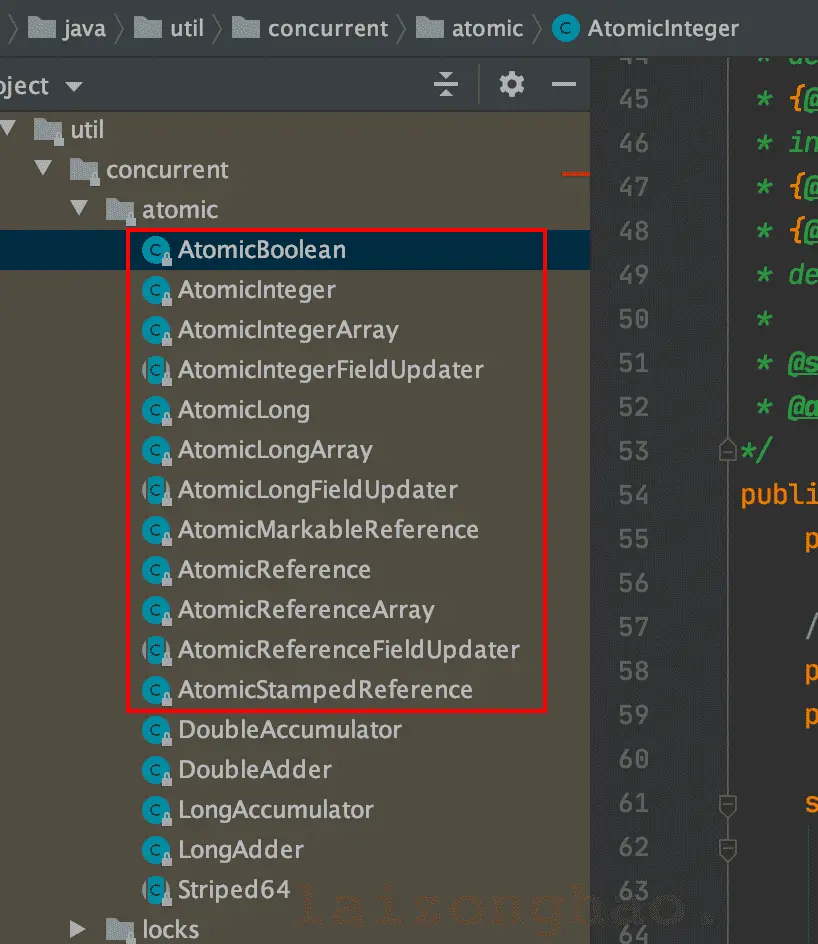
Task: Click the AtomicInteger breadcrumb class icon
Action: pos(565,28)
